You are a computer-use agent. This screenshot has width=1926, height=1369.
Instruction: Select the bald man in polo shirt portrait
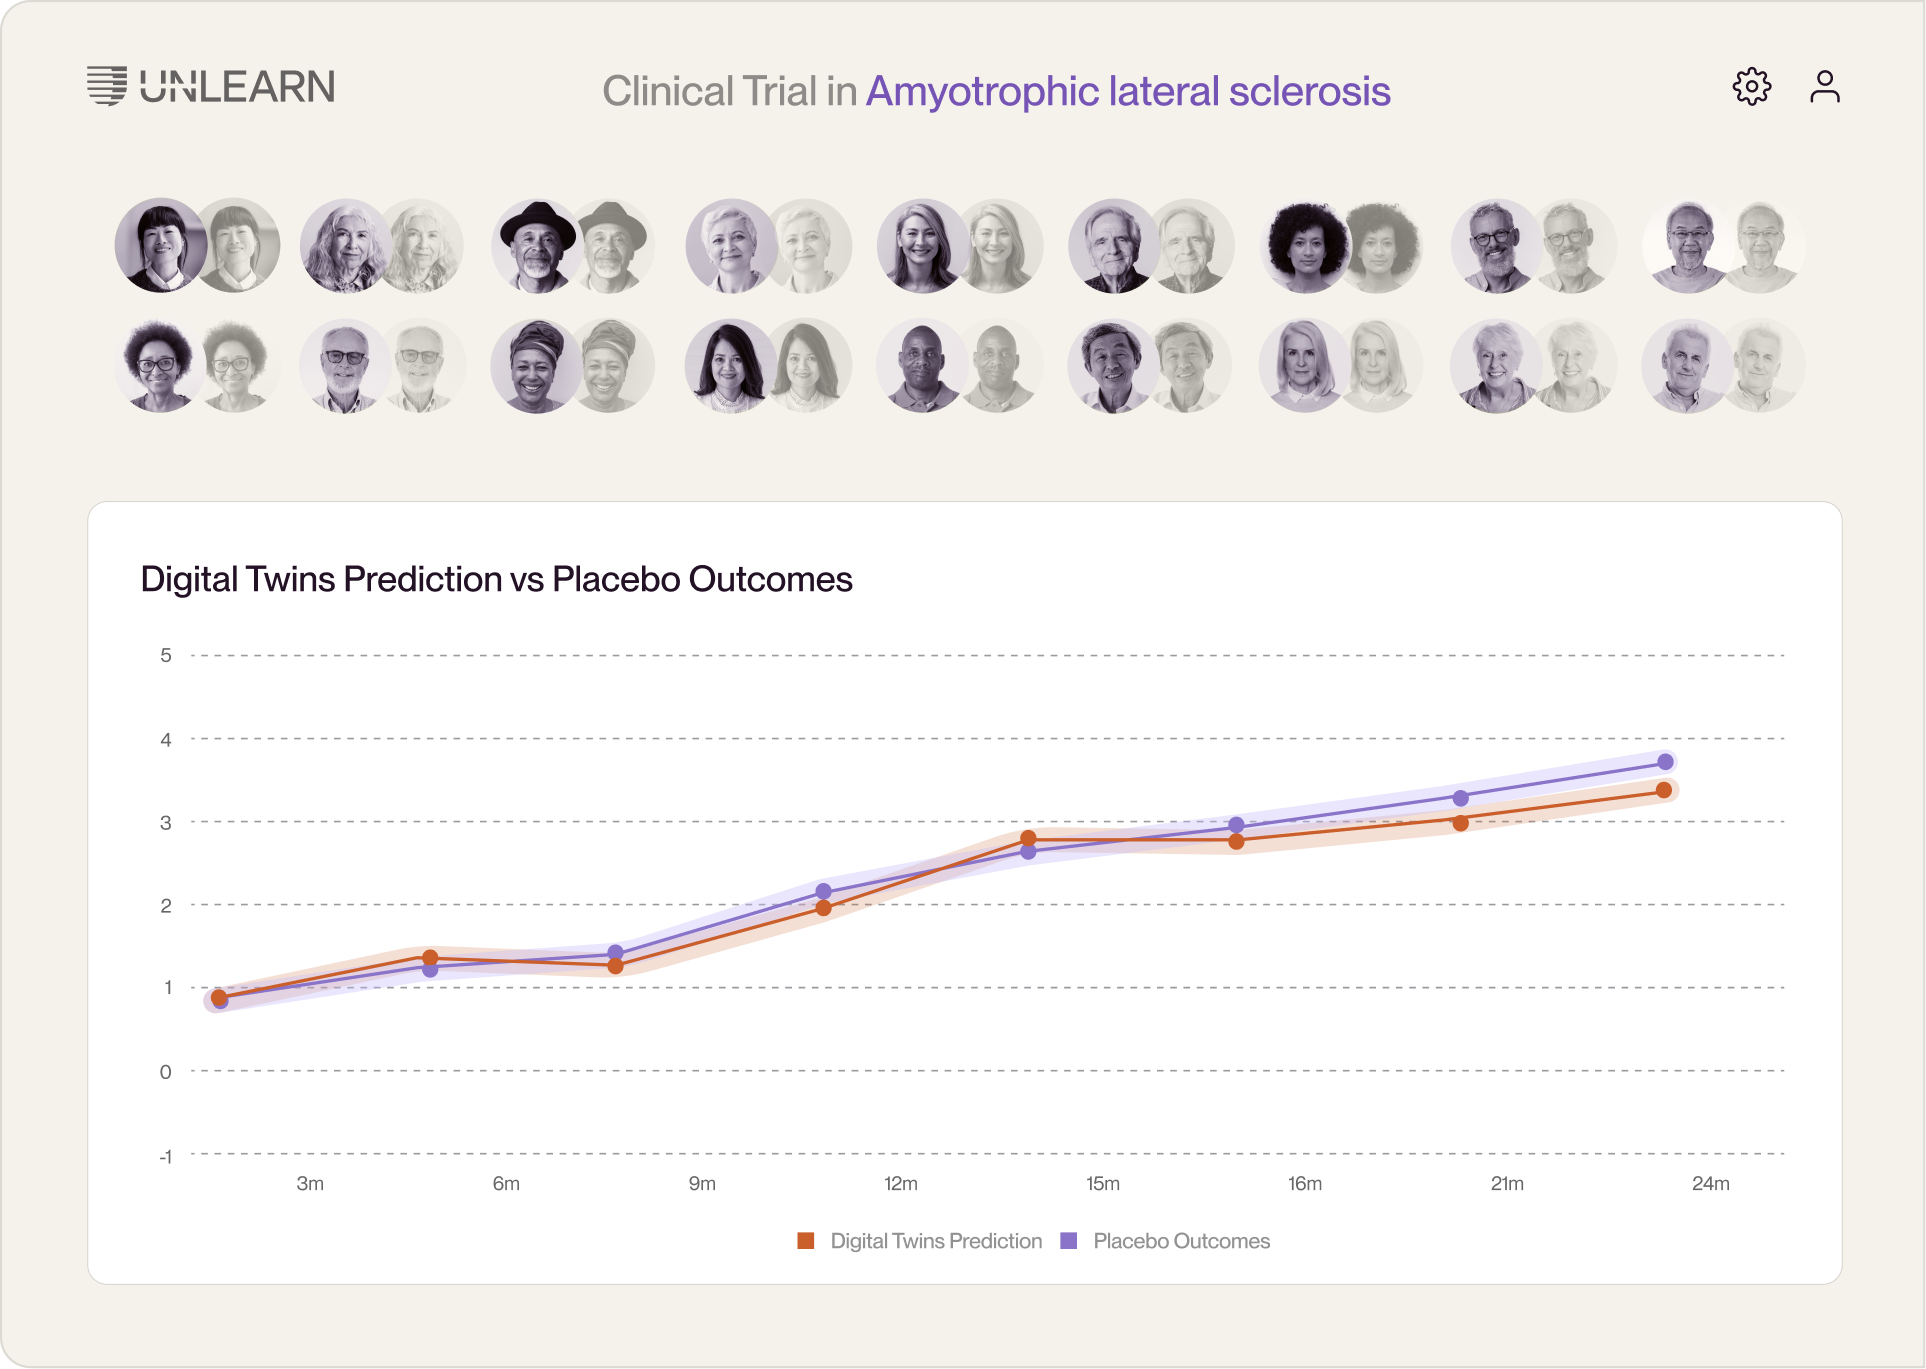923,366
